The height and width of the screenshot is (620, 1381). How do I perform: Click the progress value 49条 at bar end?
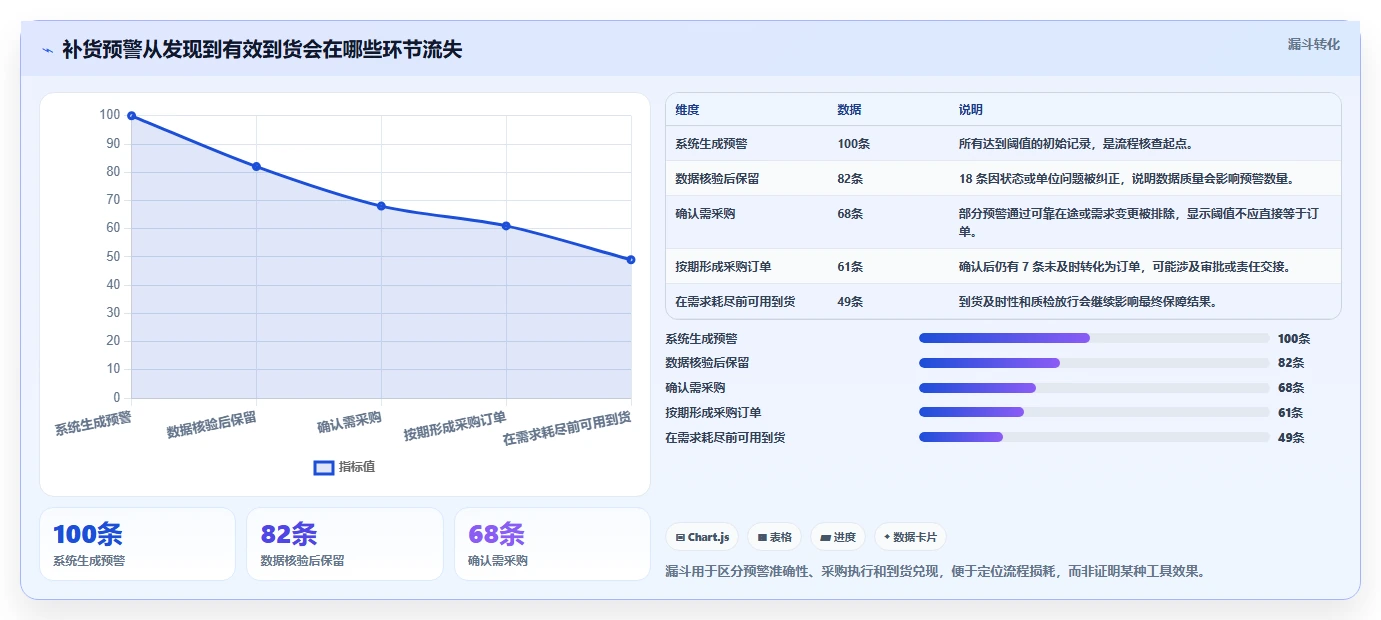1291,437
